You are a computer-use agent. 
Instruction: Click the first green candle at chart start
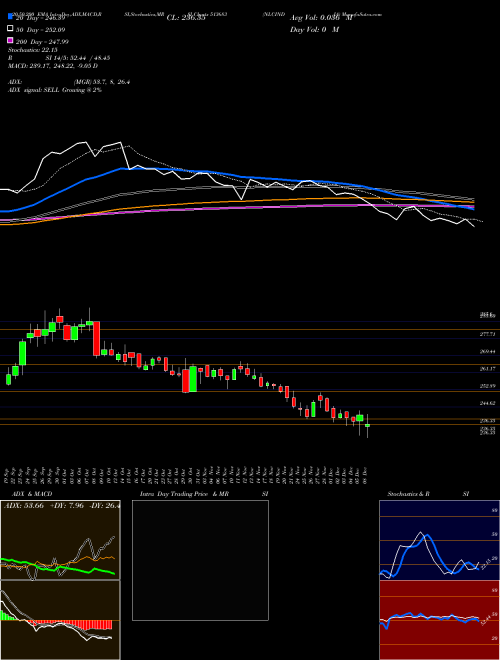(8, 379)
